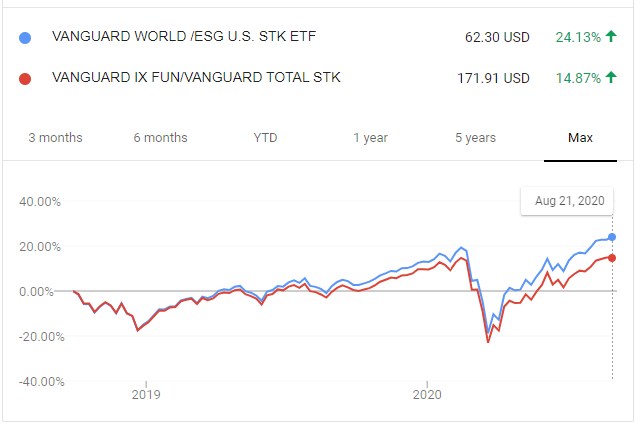Click the Aug 21, 2020 date tooltip
This screenshot has width=641, height=425.
click(572, 201)
